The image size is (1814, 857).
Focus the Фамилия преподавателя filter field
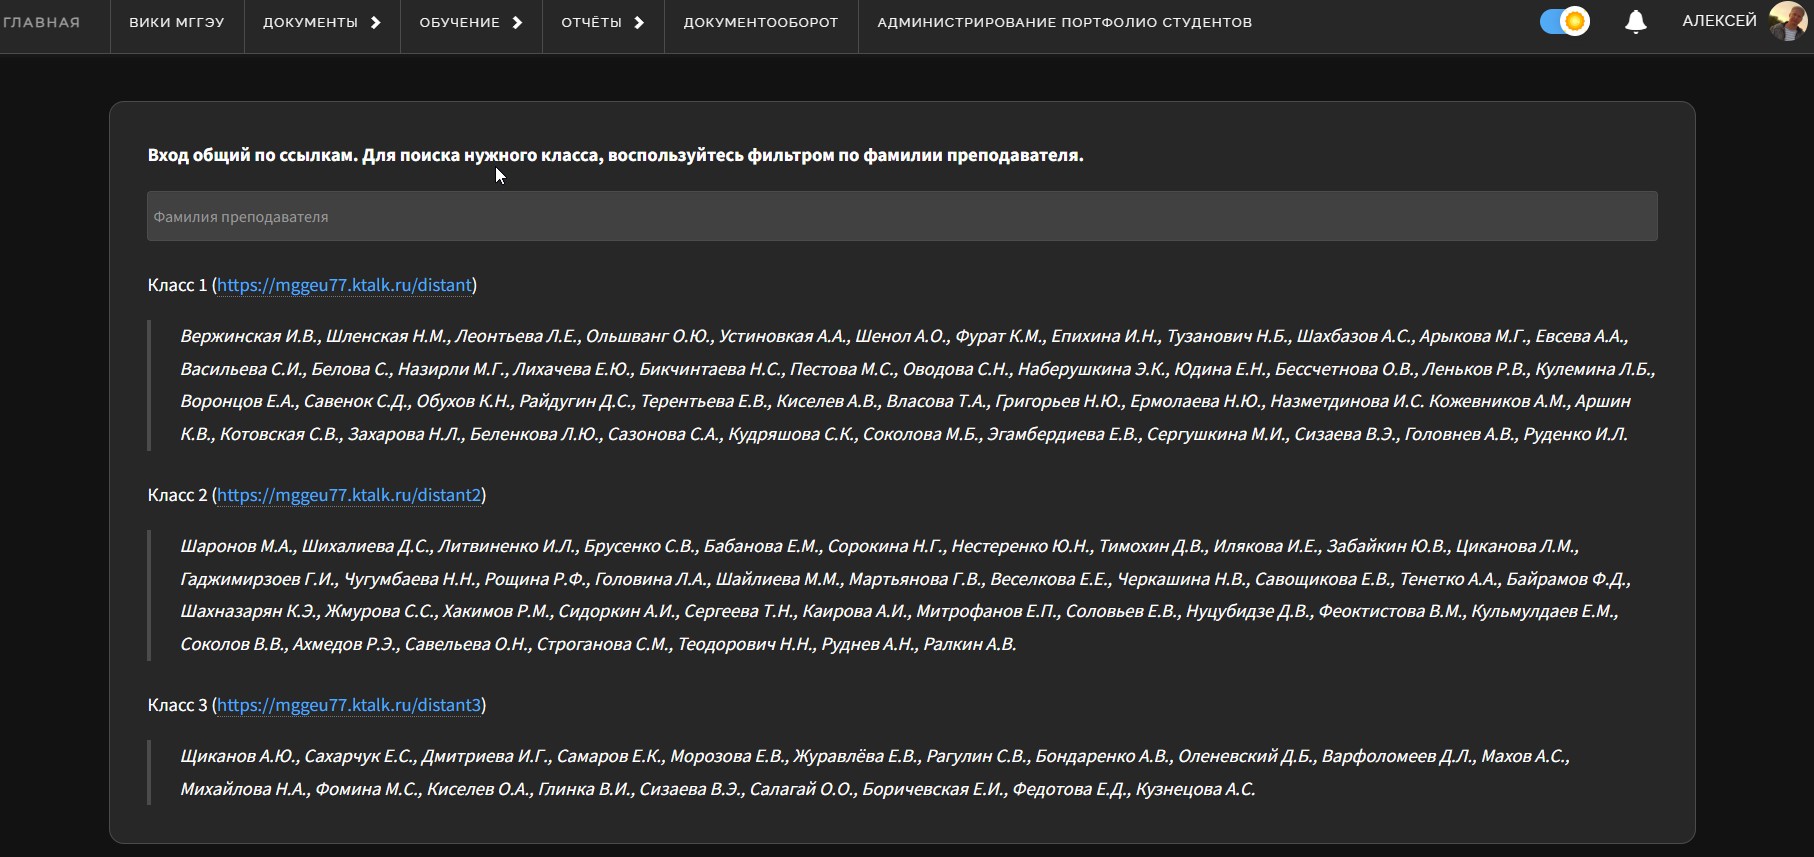(901, 216)
